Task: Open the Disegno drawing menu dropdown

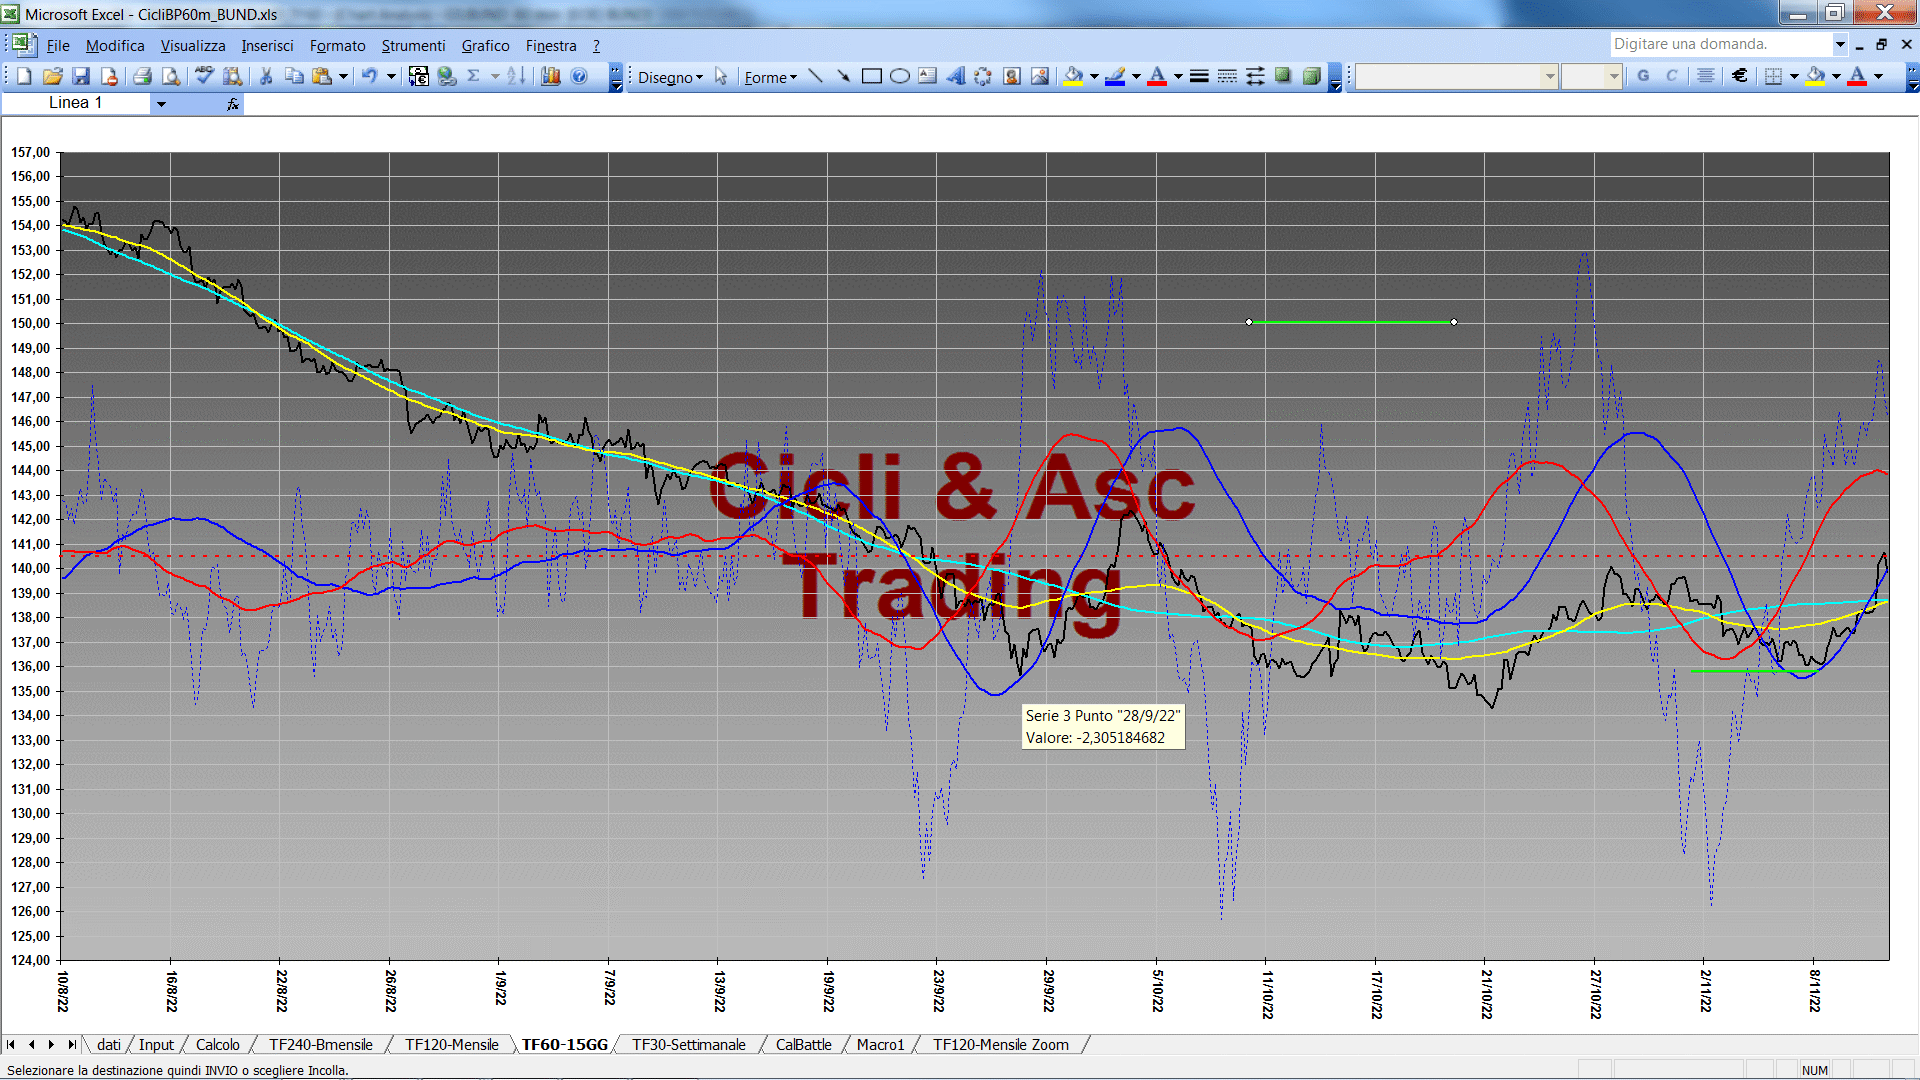Action: [670, 78]
